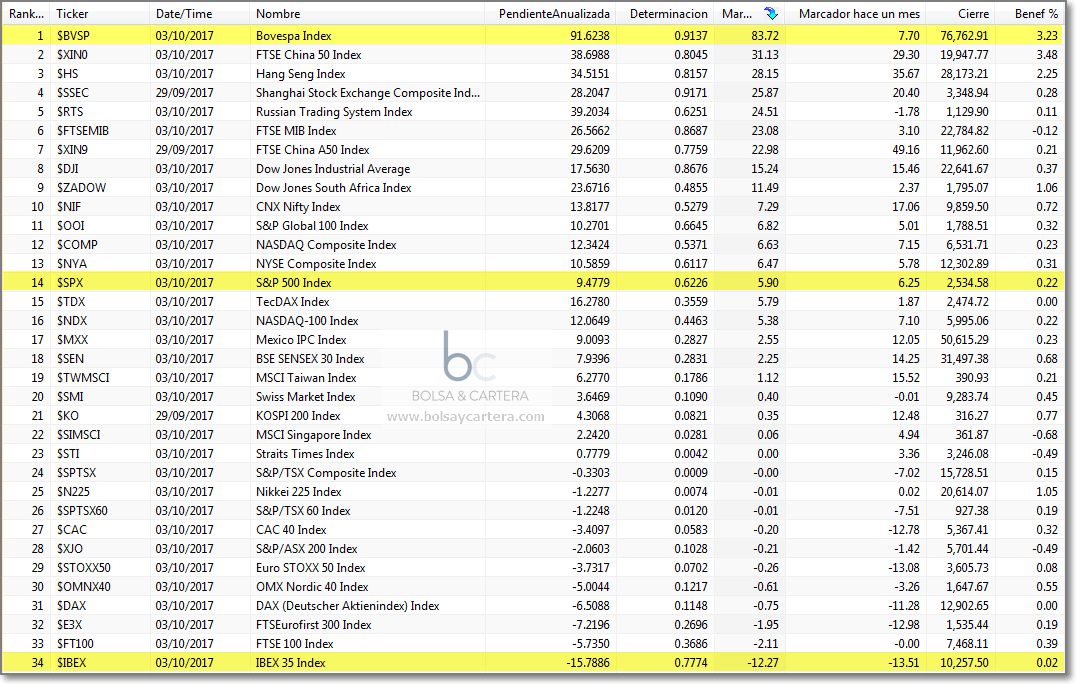Select 'MSCI Singapore Index' name
Screen dimensions: 1076x684
click(314, 435)
